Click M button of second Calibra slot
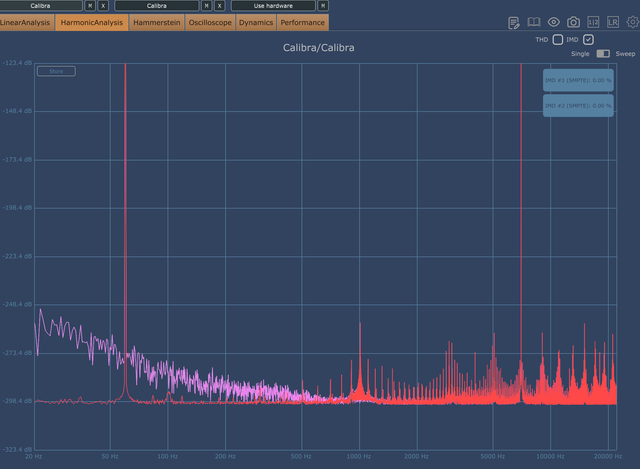The width and height of the screenshot is (640, 469). pyautogui.click(x=207, y=6)
